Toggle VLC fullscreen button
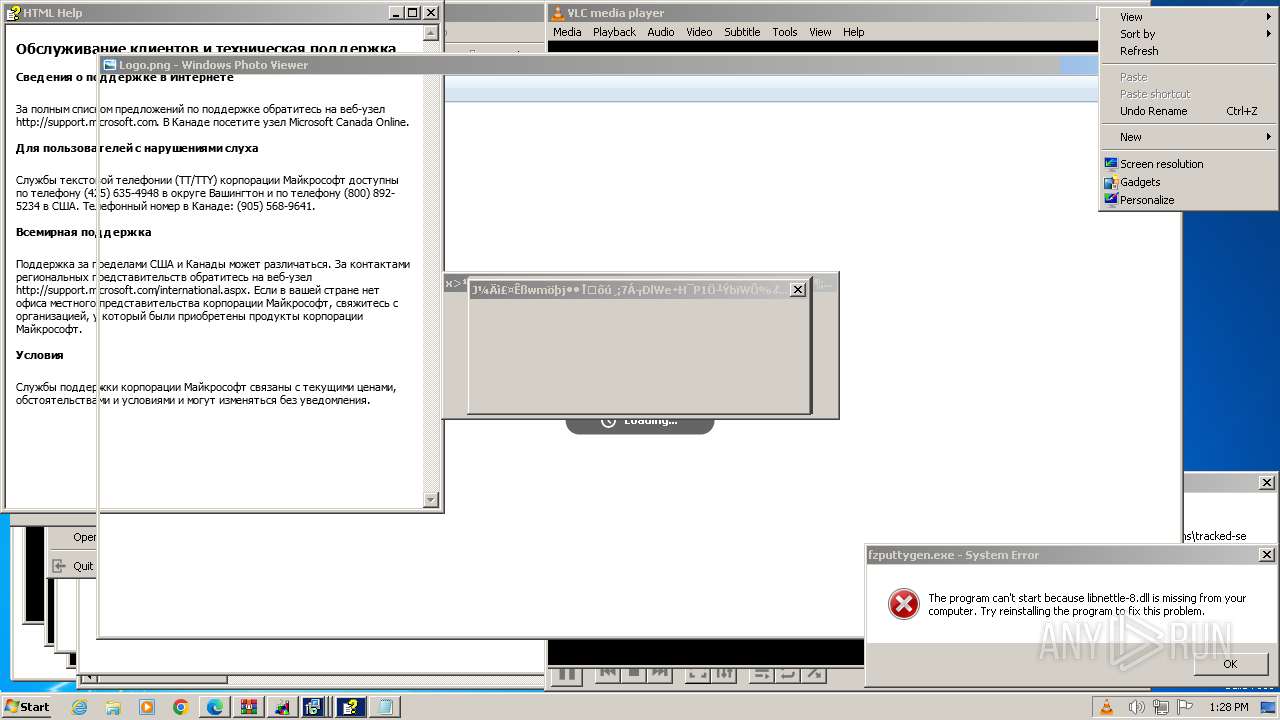 (x=698, y=675)
